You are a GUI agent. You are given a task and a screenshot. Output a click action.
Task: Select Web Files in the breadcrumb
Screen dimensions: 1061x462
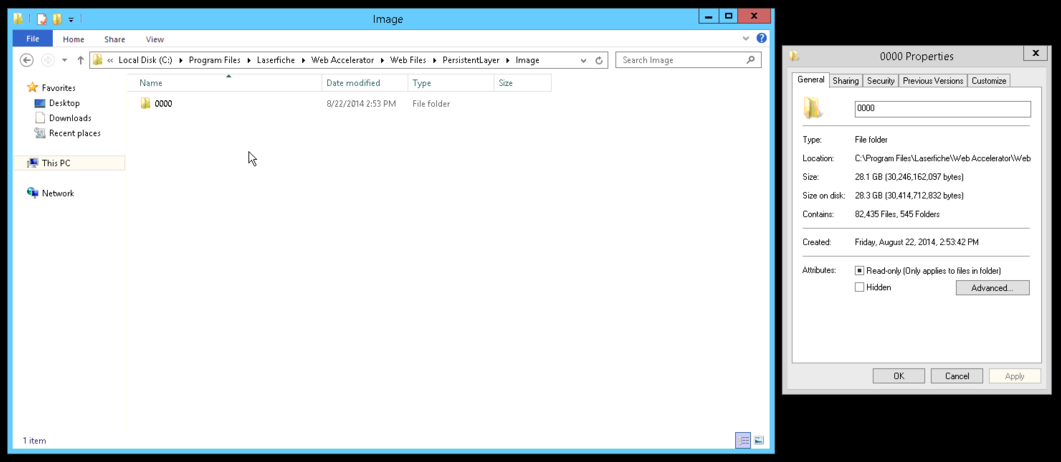pos(408,60)
